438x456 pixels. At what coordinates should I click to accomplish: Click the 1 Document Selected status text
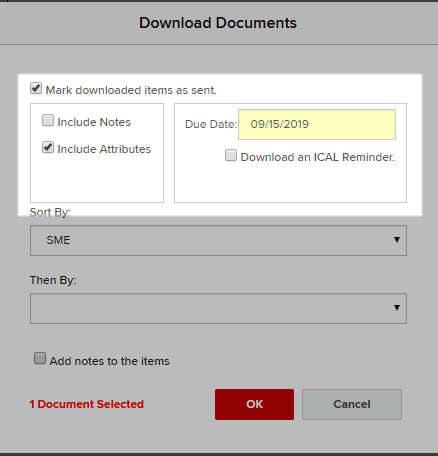(87, 404)
